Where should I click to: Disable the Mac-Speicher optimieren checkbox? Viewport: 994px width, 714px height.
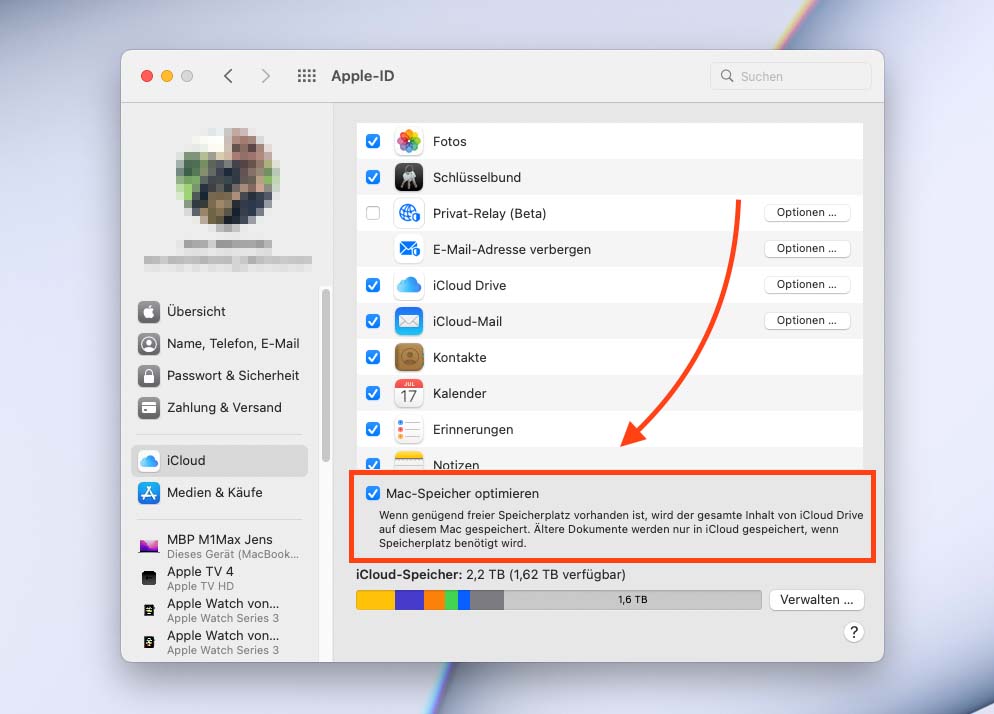[x=373, y=493]
